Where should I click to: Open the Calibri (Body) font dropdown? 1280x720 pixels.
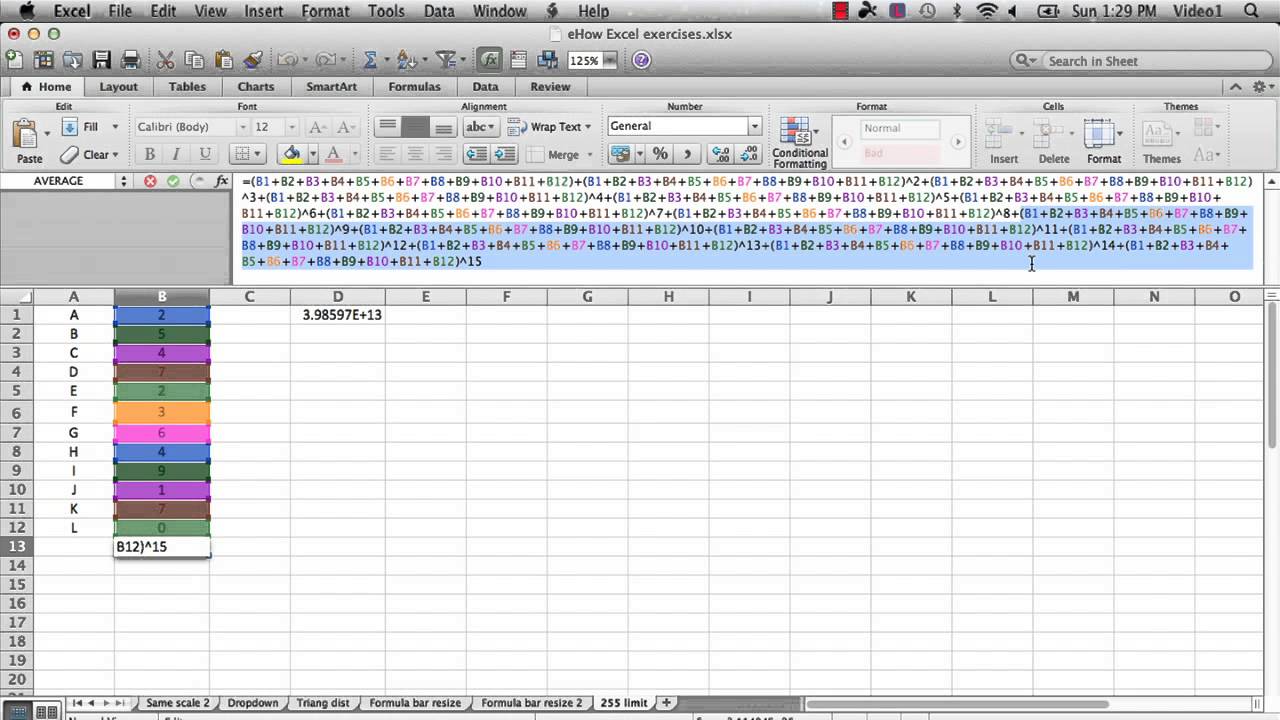[x=242, y=127]
